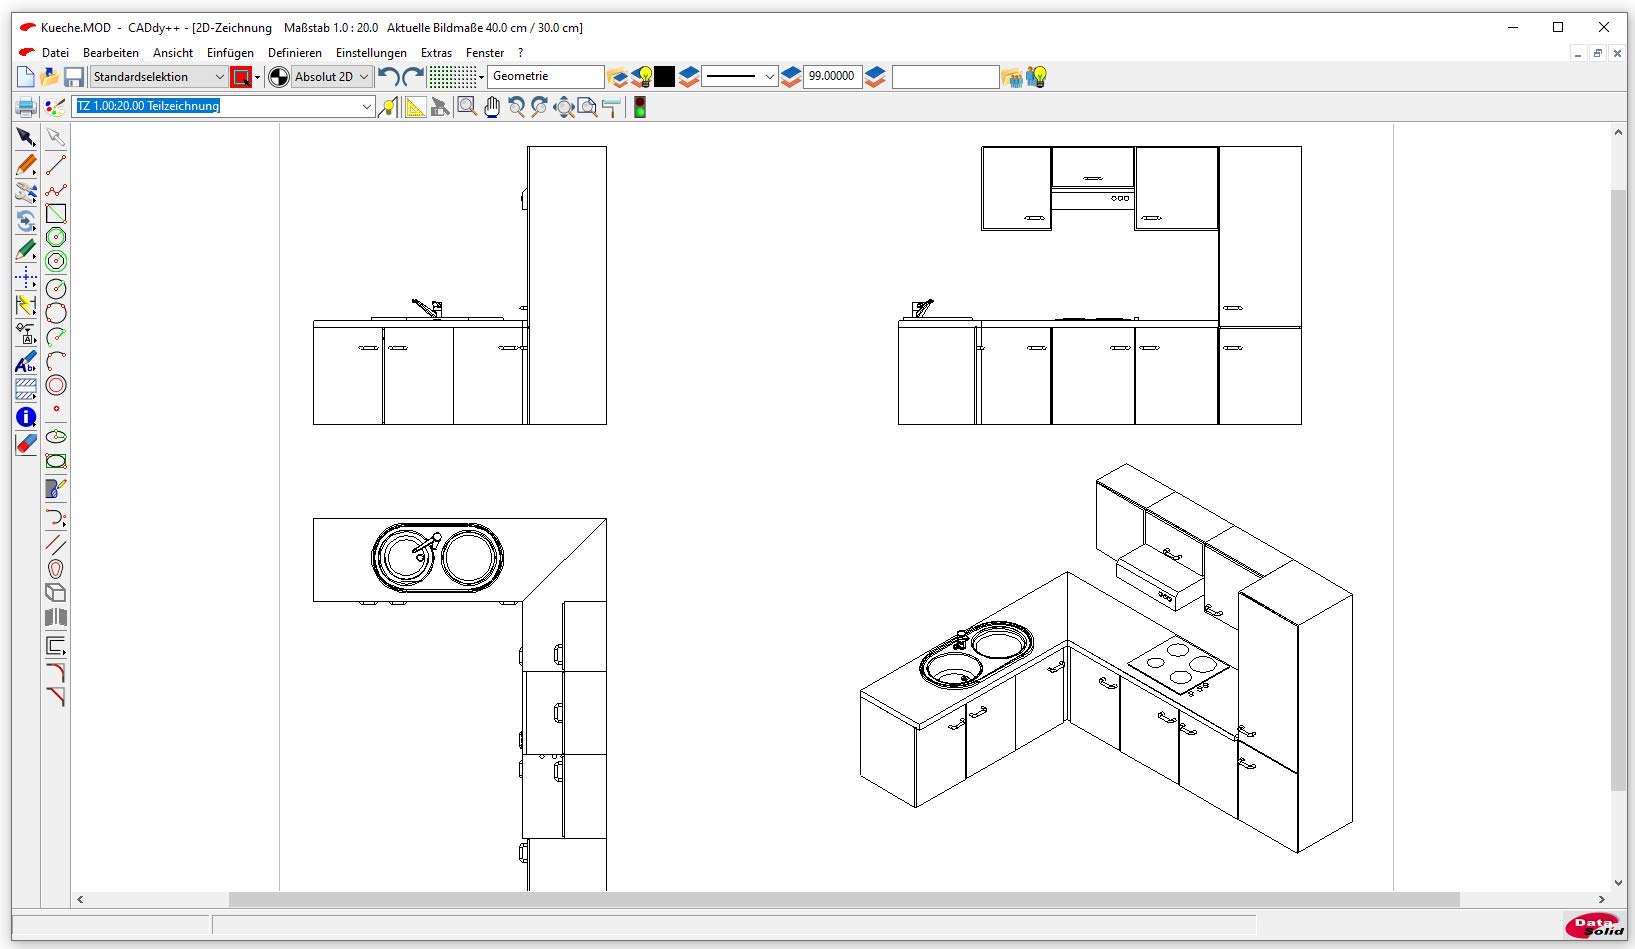
Task: Select the eraser tool
Action: click(26, 444)
